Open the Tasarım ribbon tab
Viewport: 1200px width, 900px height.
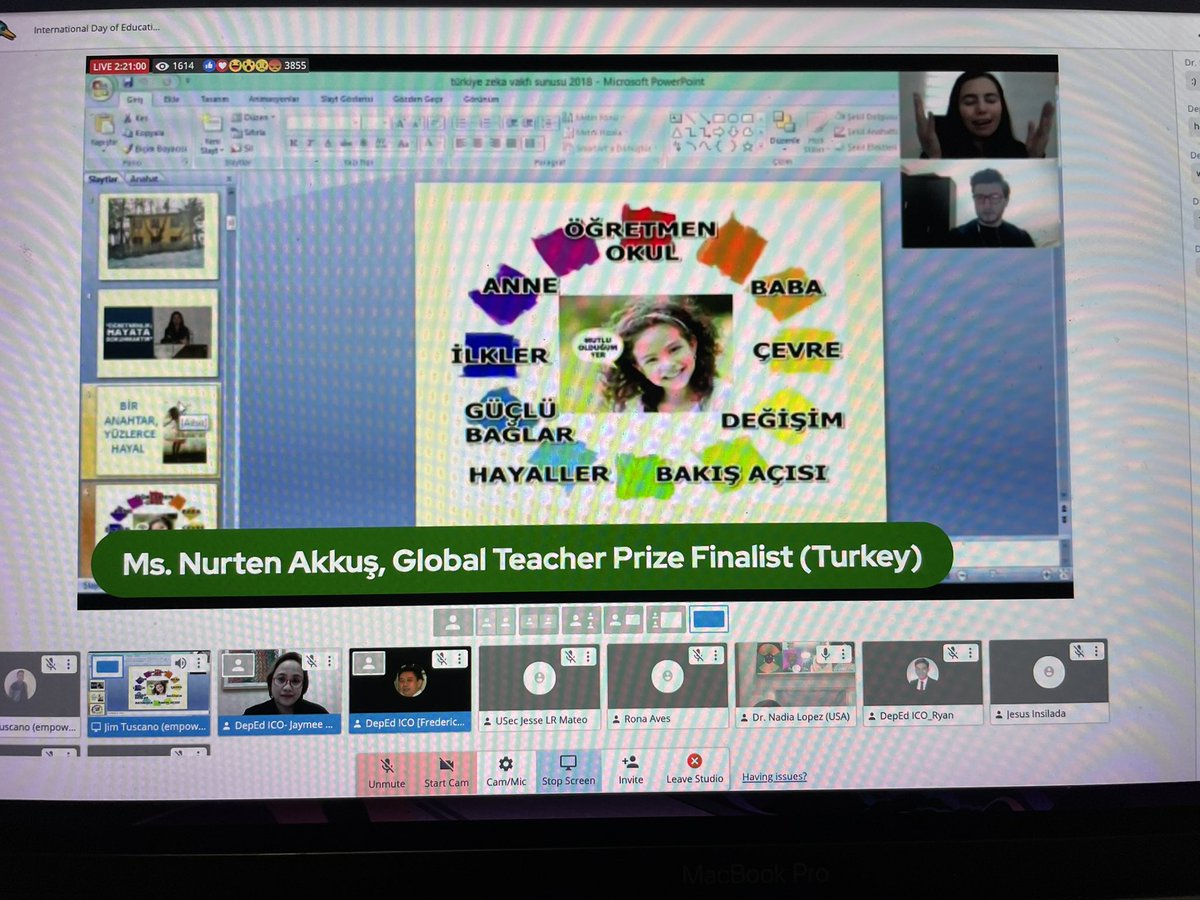(x=215, y=99)
